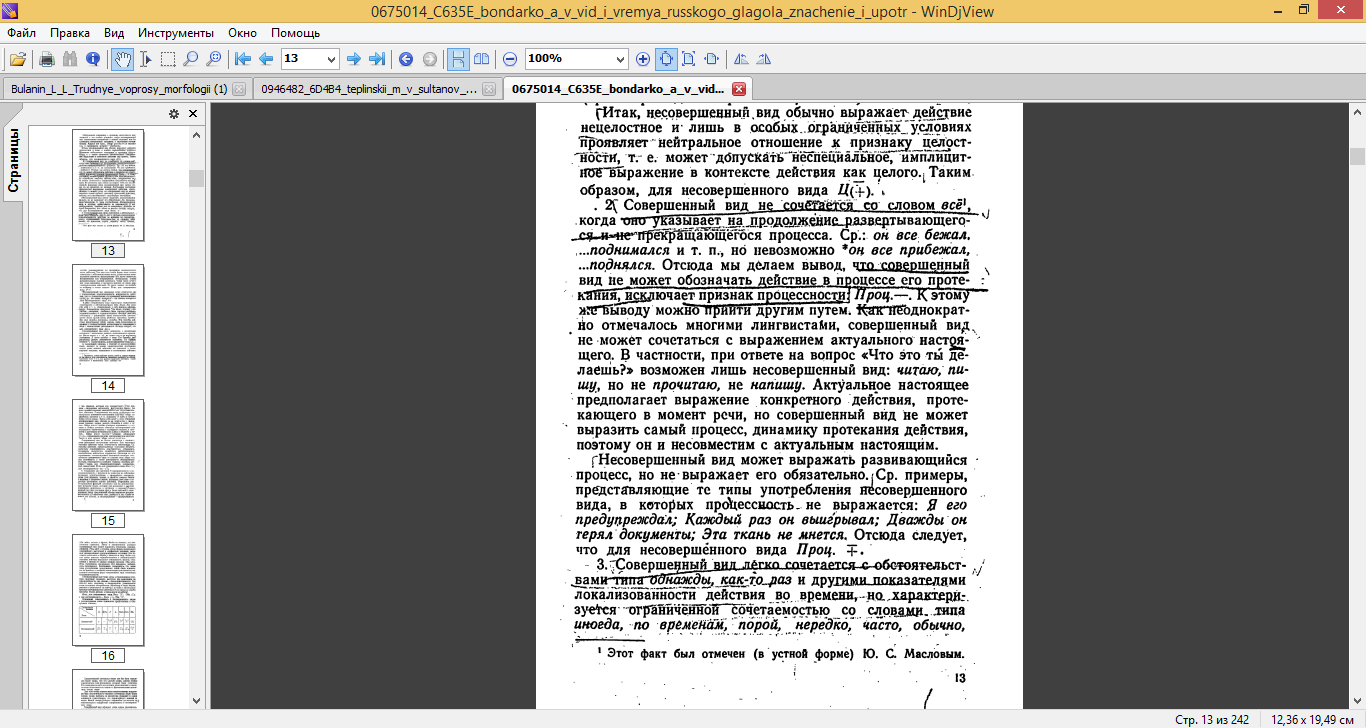Go to the previous page
This screenshot has width=1366, height=728.
pyautogui.click(x=266, y=59)
